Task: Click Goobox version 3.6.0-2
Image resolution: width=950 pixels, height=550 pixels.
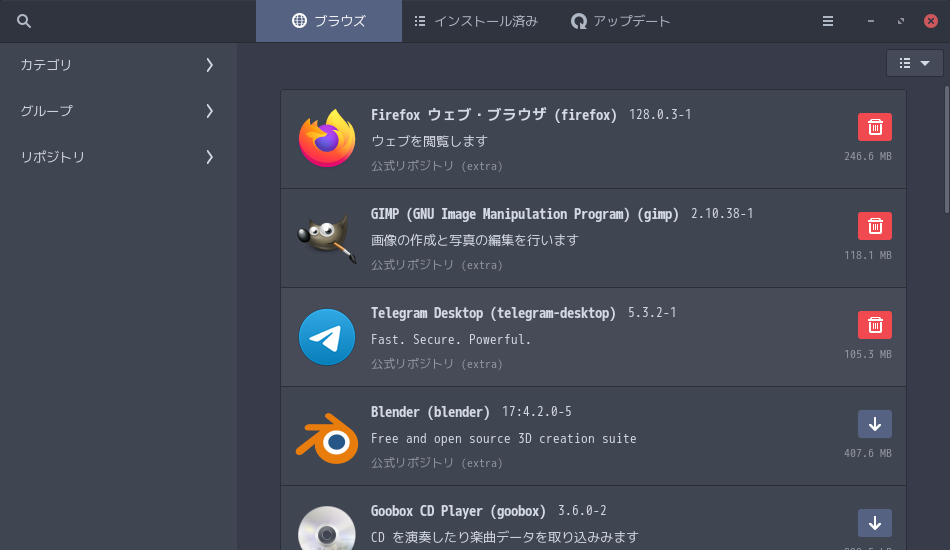Action: (582, 511)
